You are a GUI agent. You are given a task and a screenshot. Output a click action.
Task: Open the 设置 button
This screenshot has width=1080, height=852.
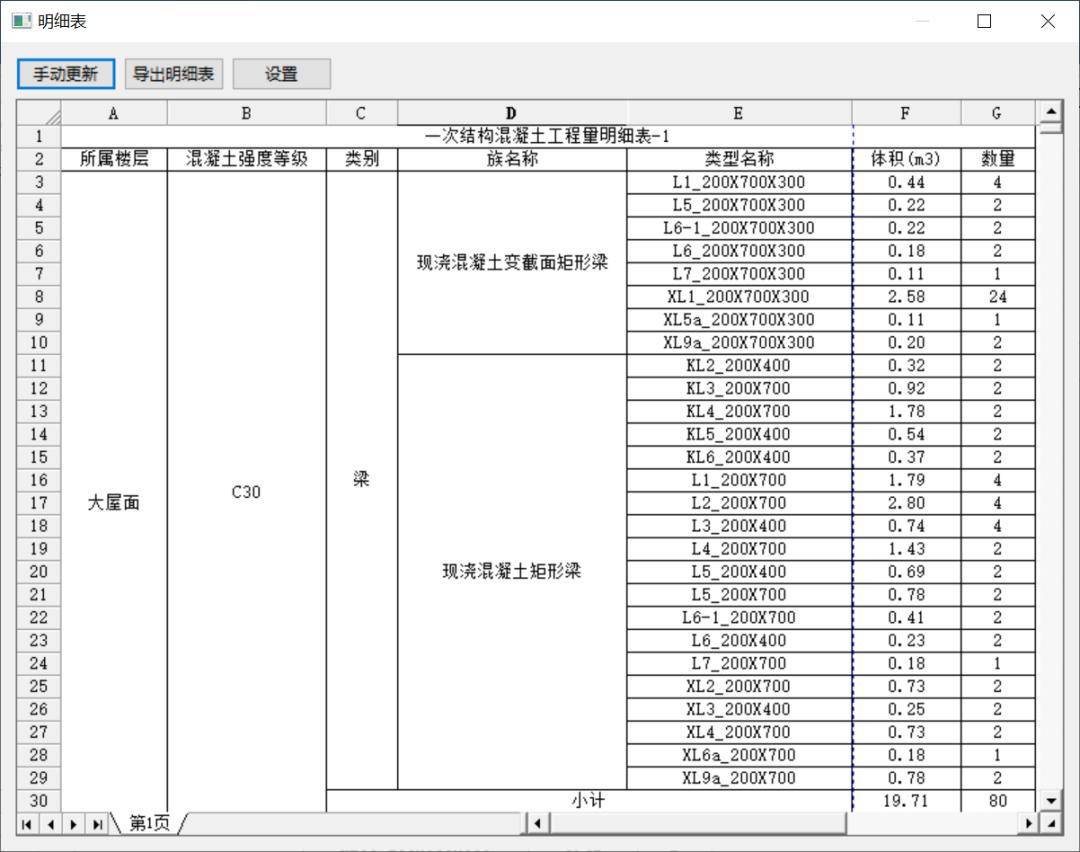[x=282, y=74]
